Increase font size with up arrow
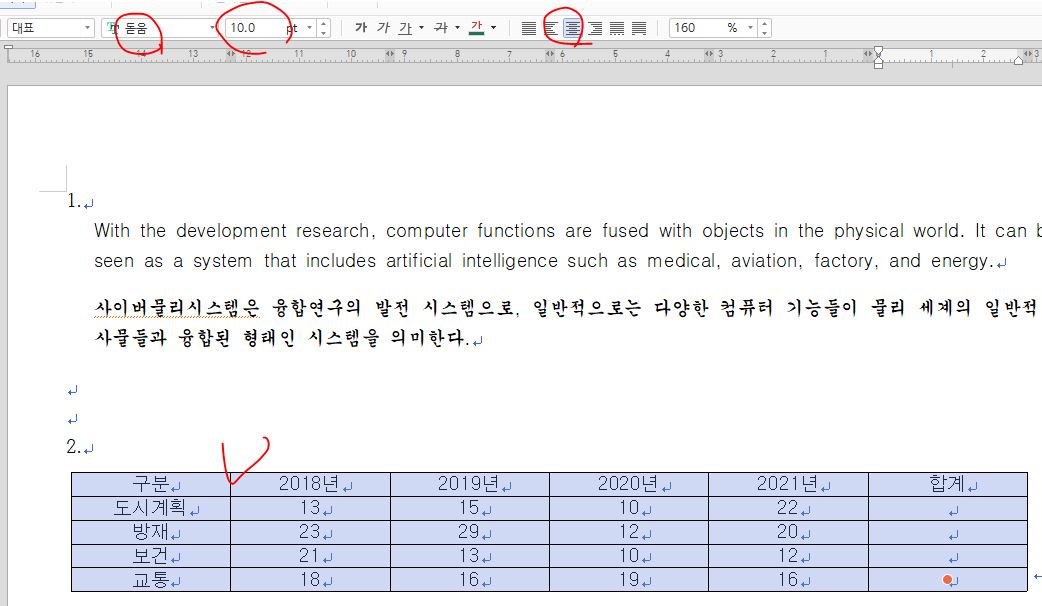This screenshot has width=1042, height=606. (324, 24)
